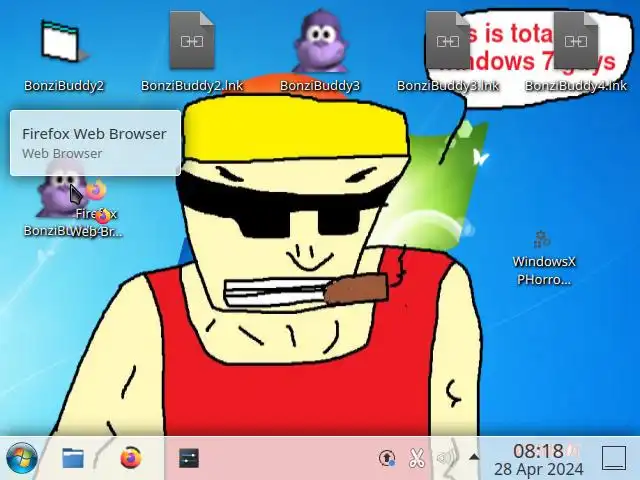Click the BonziBuddy2.lnk label text
640x480 pixels.
click(x=192, y=86)
